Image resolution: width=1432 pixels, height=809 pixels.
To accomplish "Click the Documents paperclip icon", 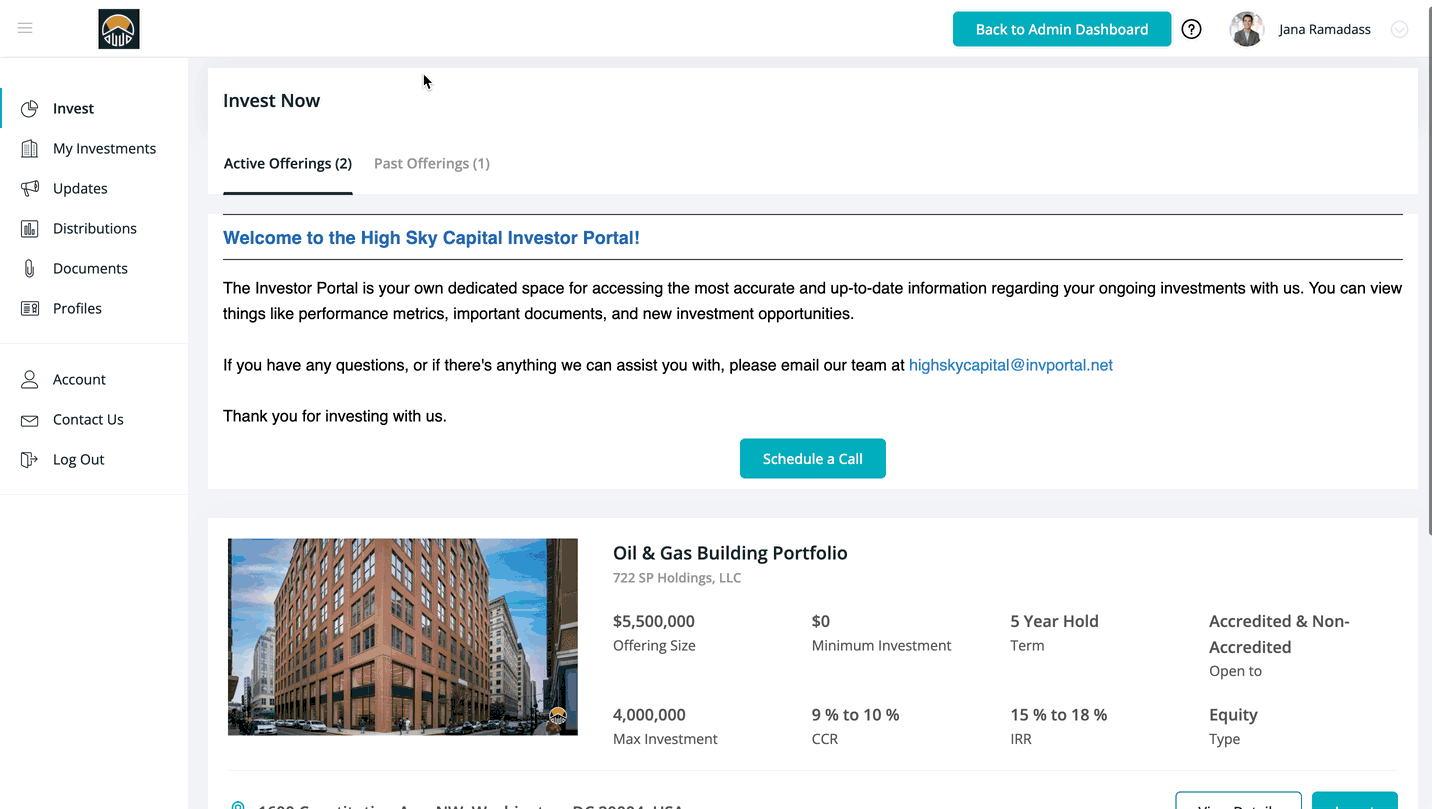I will [x=30, y=268].
